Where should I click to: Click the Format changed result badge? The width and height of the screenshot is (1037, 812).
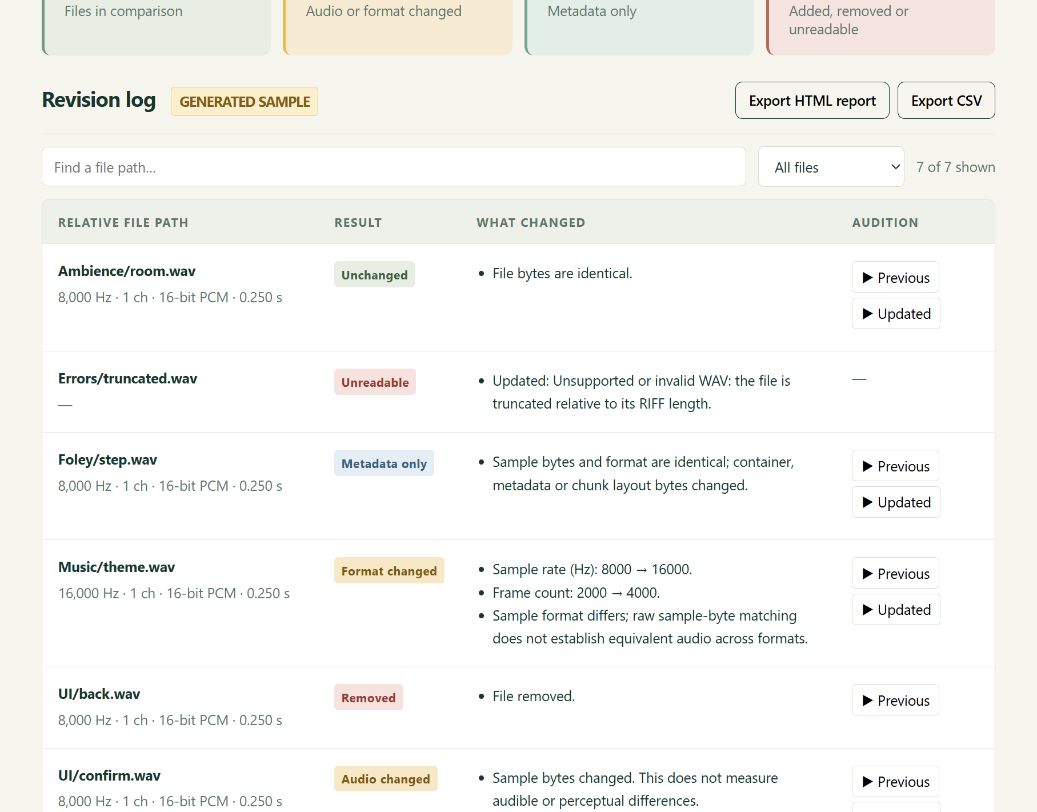(389, 571)
